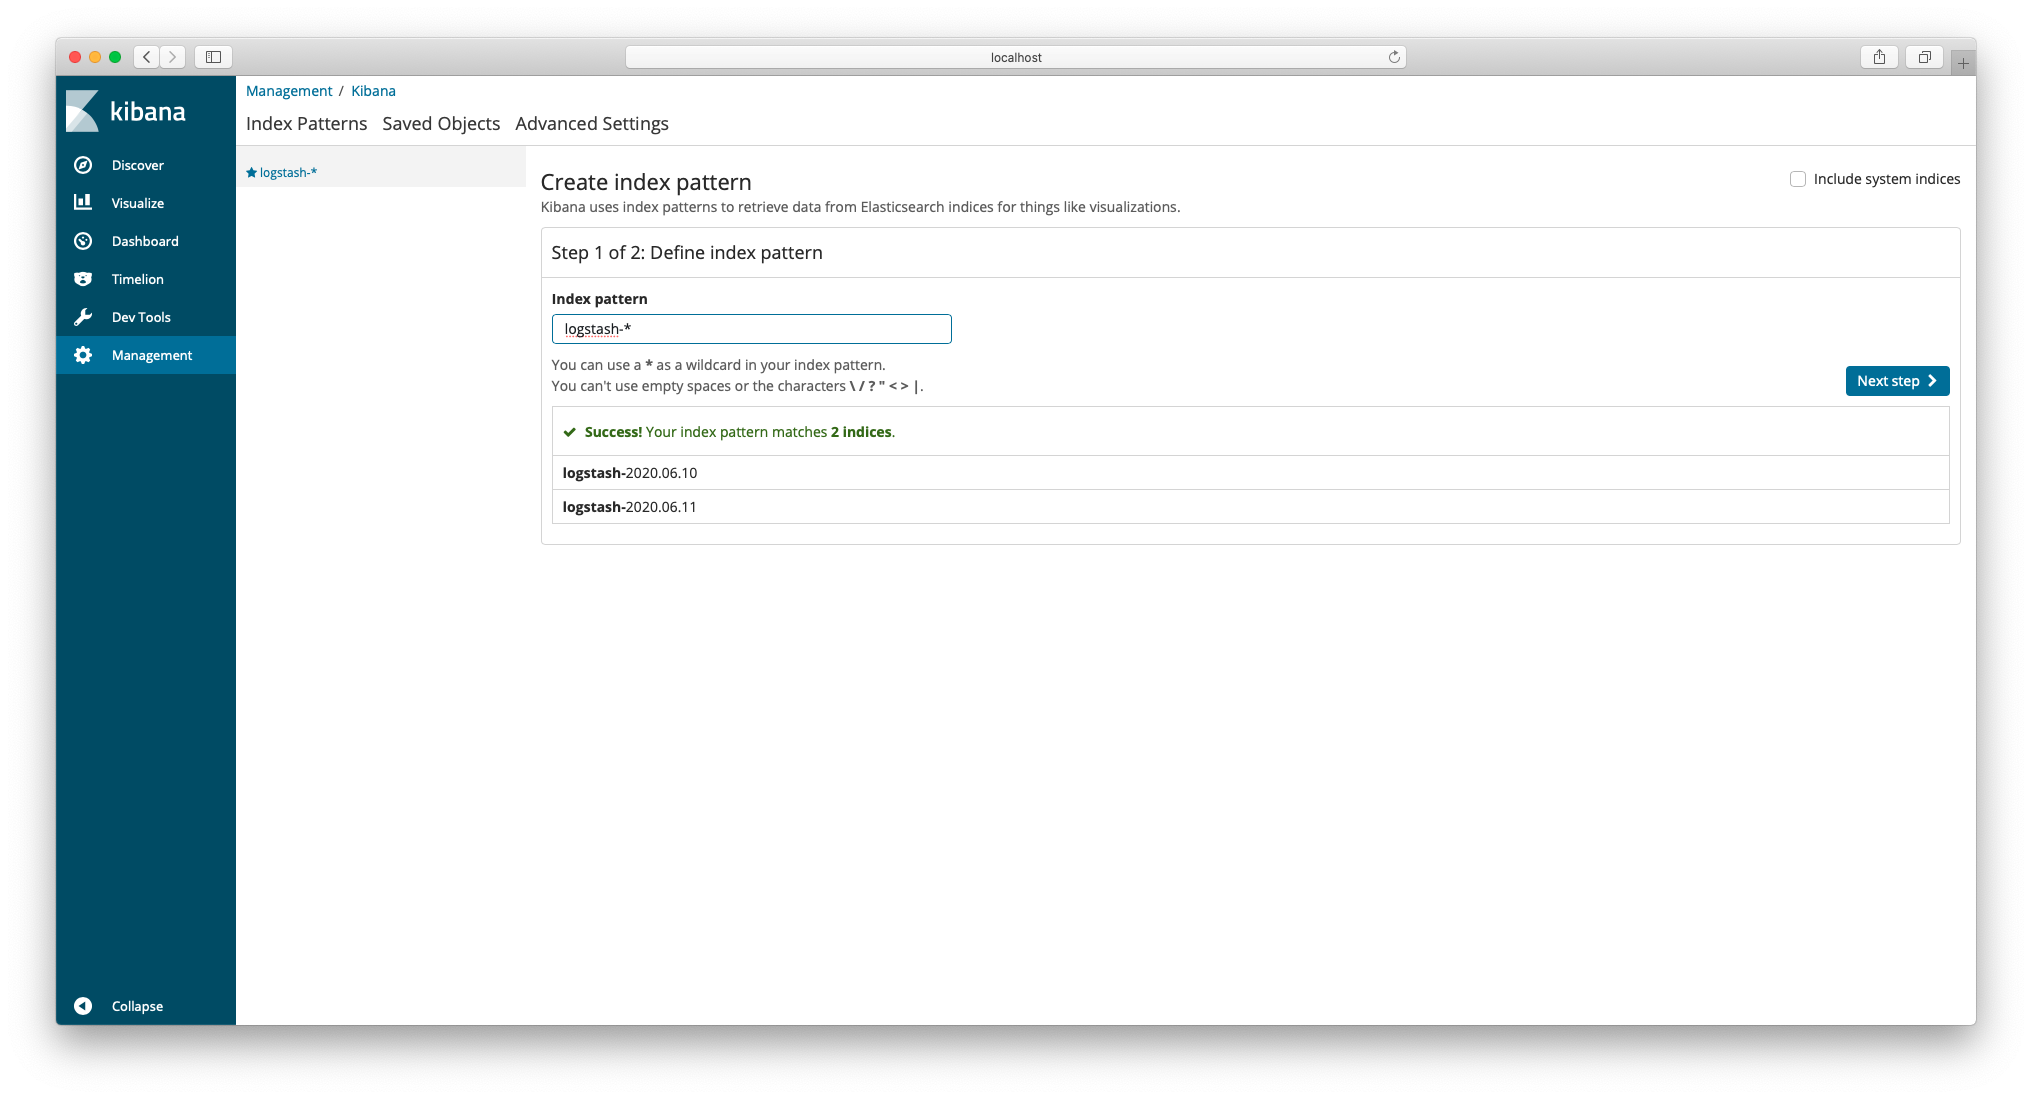The height and width of the screenshot is (1099, 2032).
Task: Open Timelion via its mask icon
Action: [83, 279]
